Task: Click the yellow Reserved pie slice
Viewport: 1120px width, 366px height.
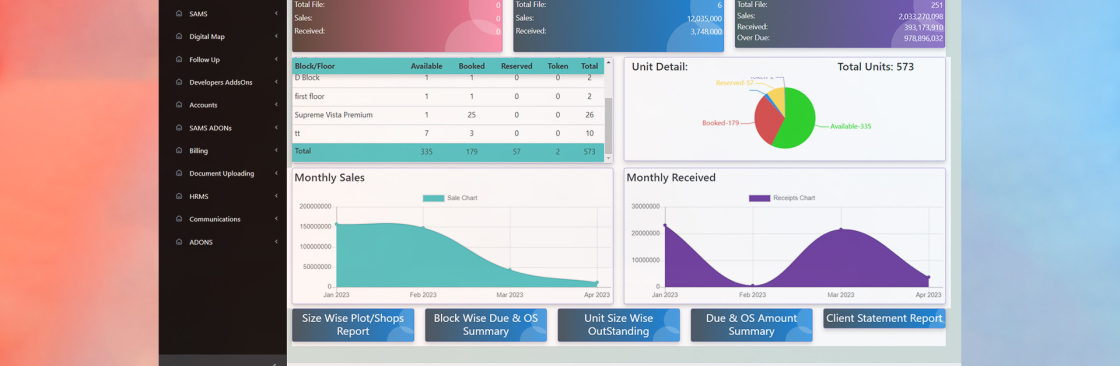Action: point(778,98)
